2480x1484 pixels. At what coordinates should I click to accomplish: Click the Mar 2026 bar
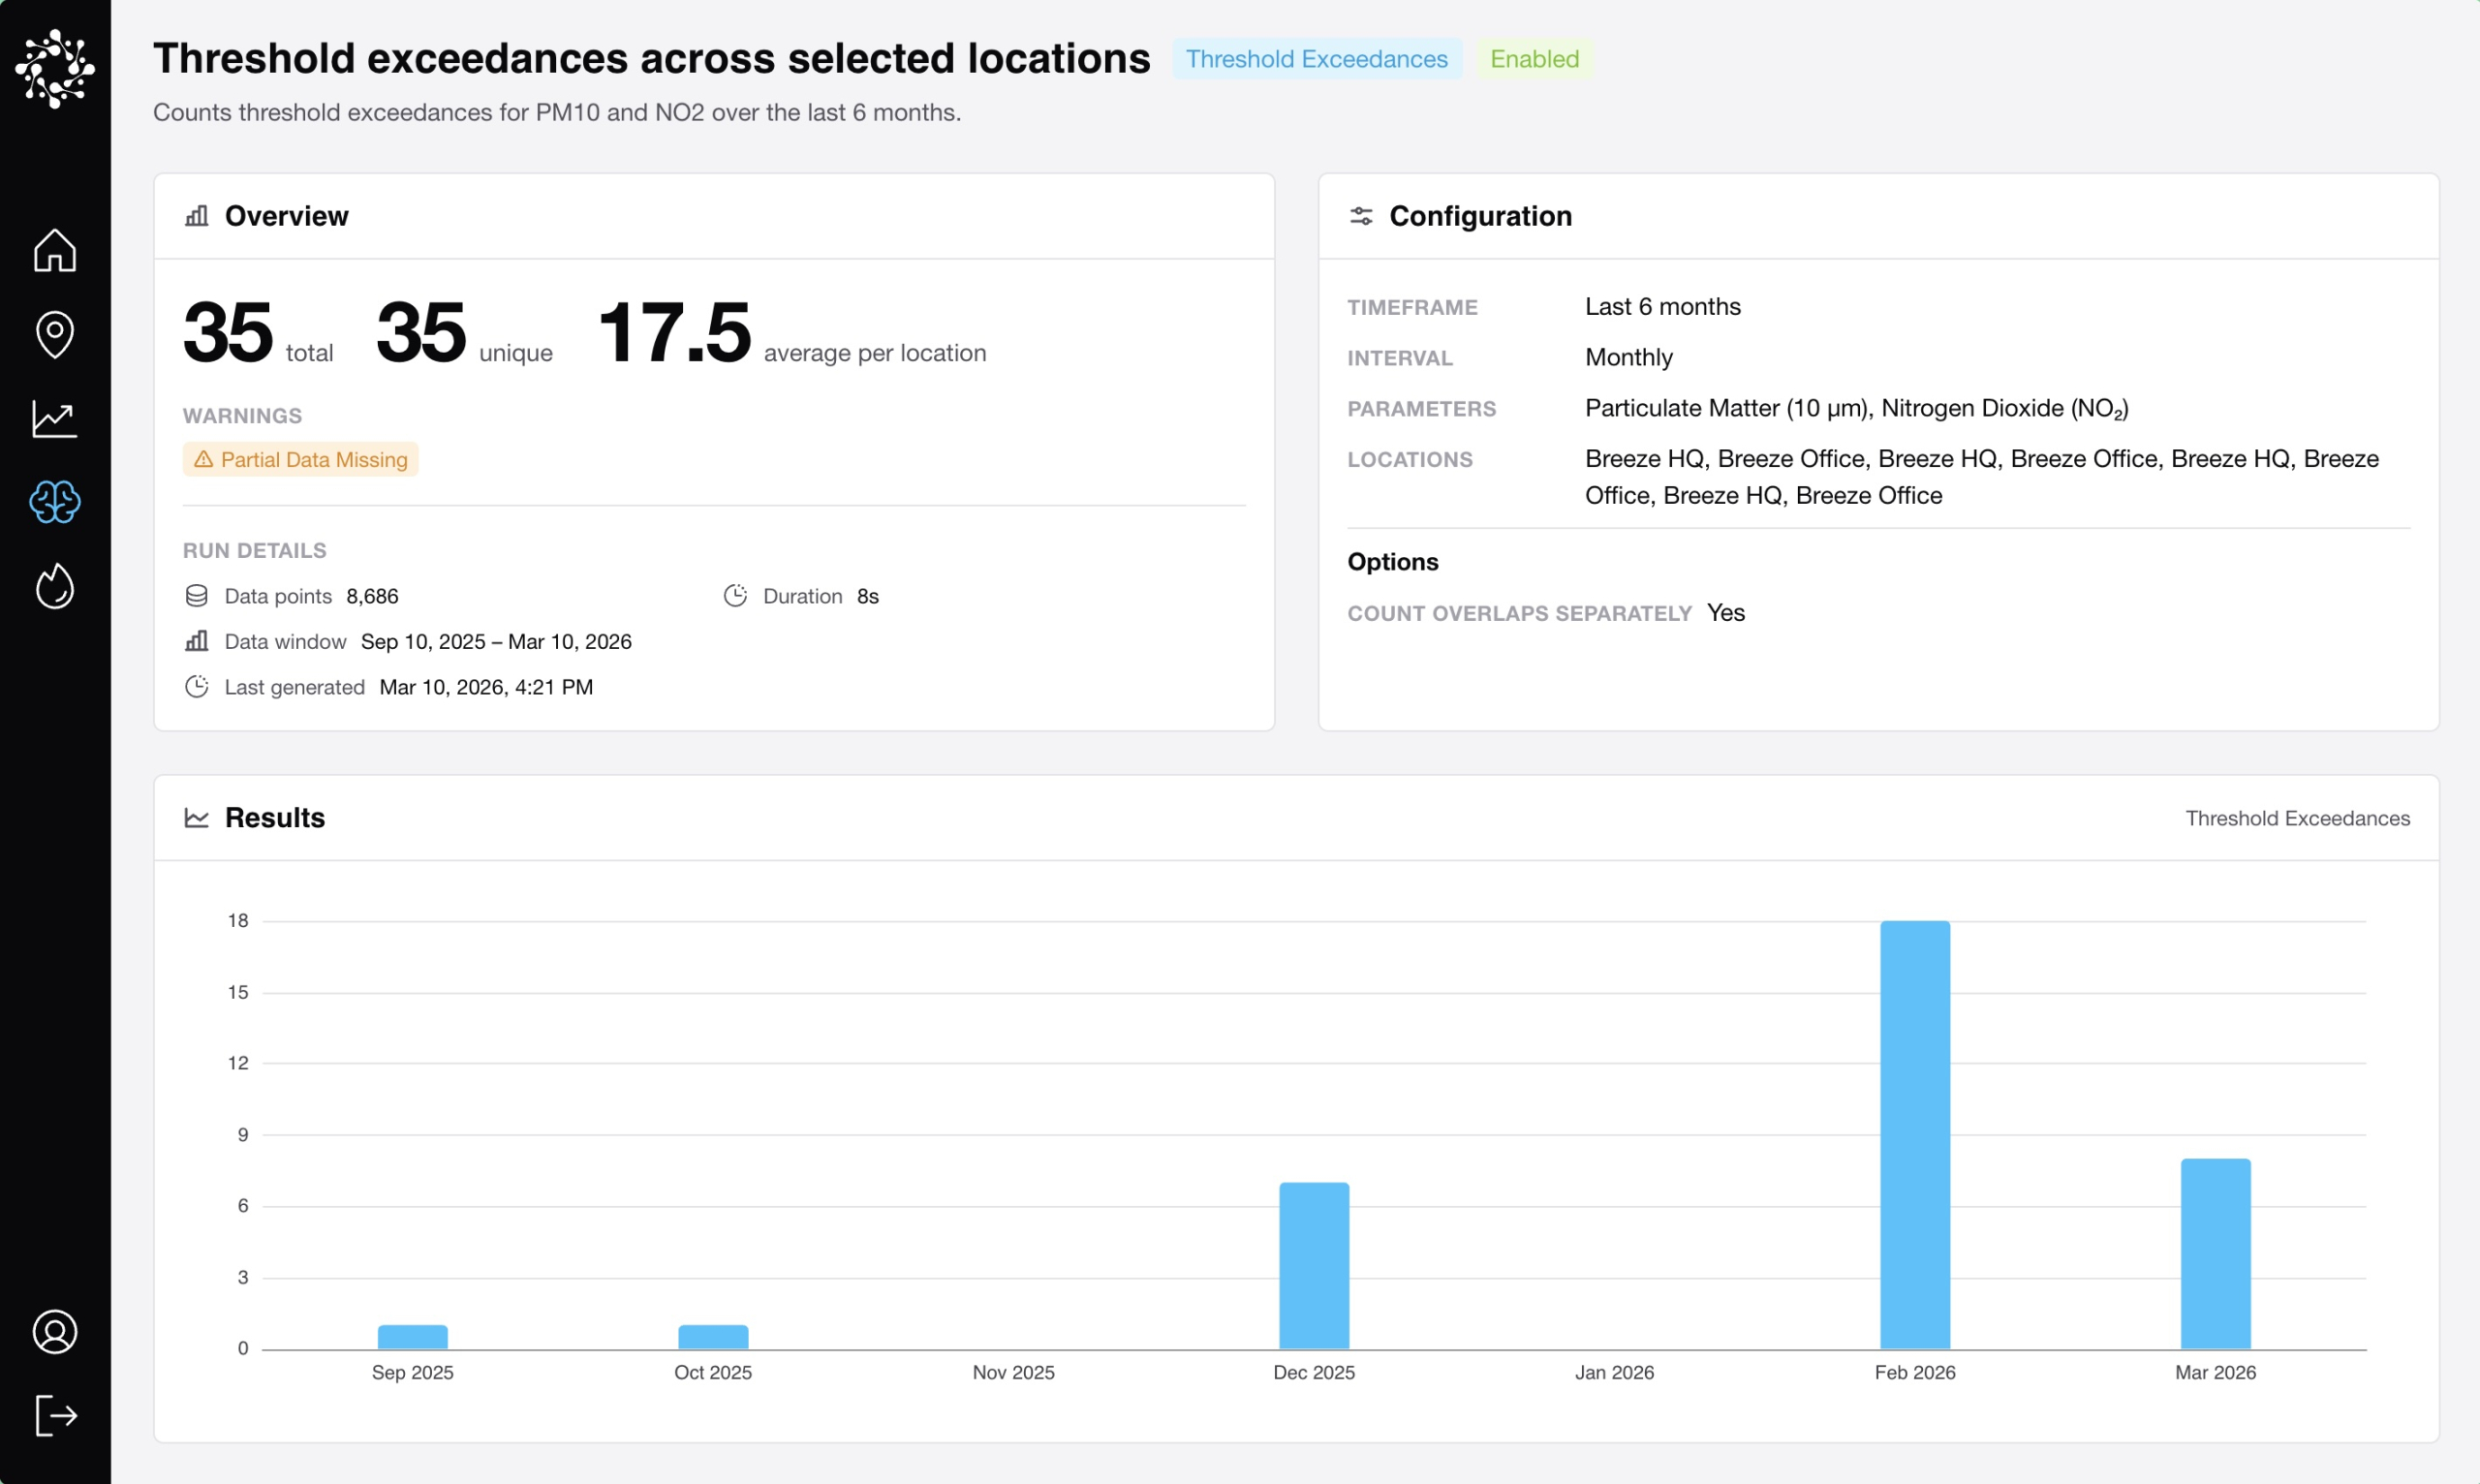pyautogui.click(x=2215, y=1253)
